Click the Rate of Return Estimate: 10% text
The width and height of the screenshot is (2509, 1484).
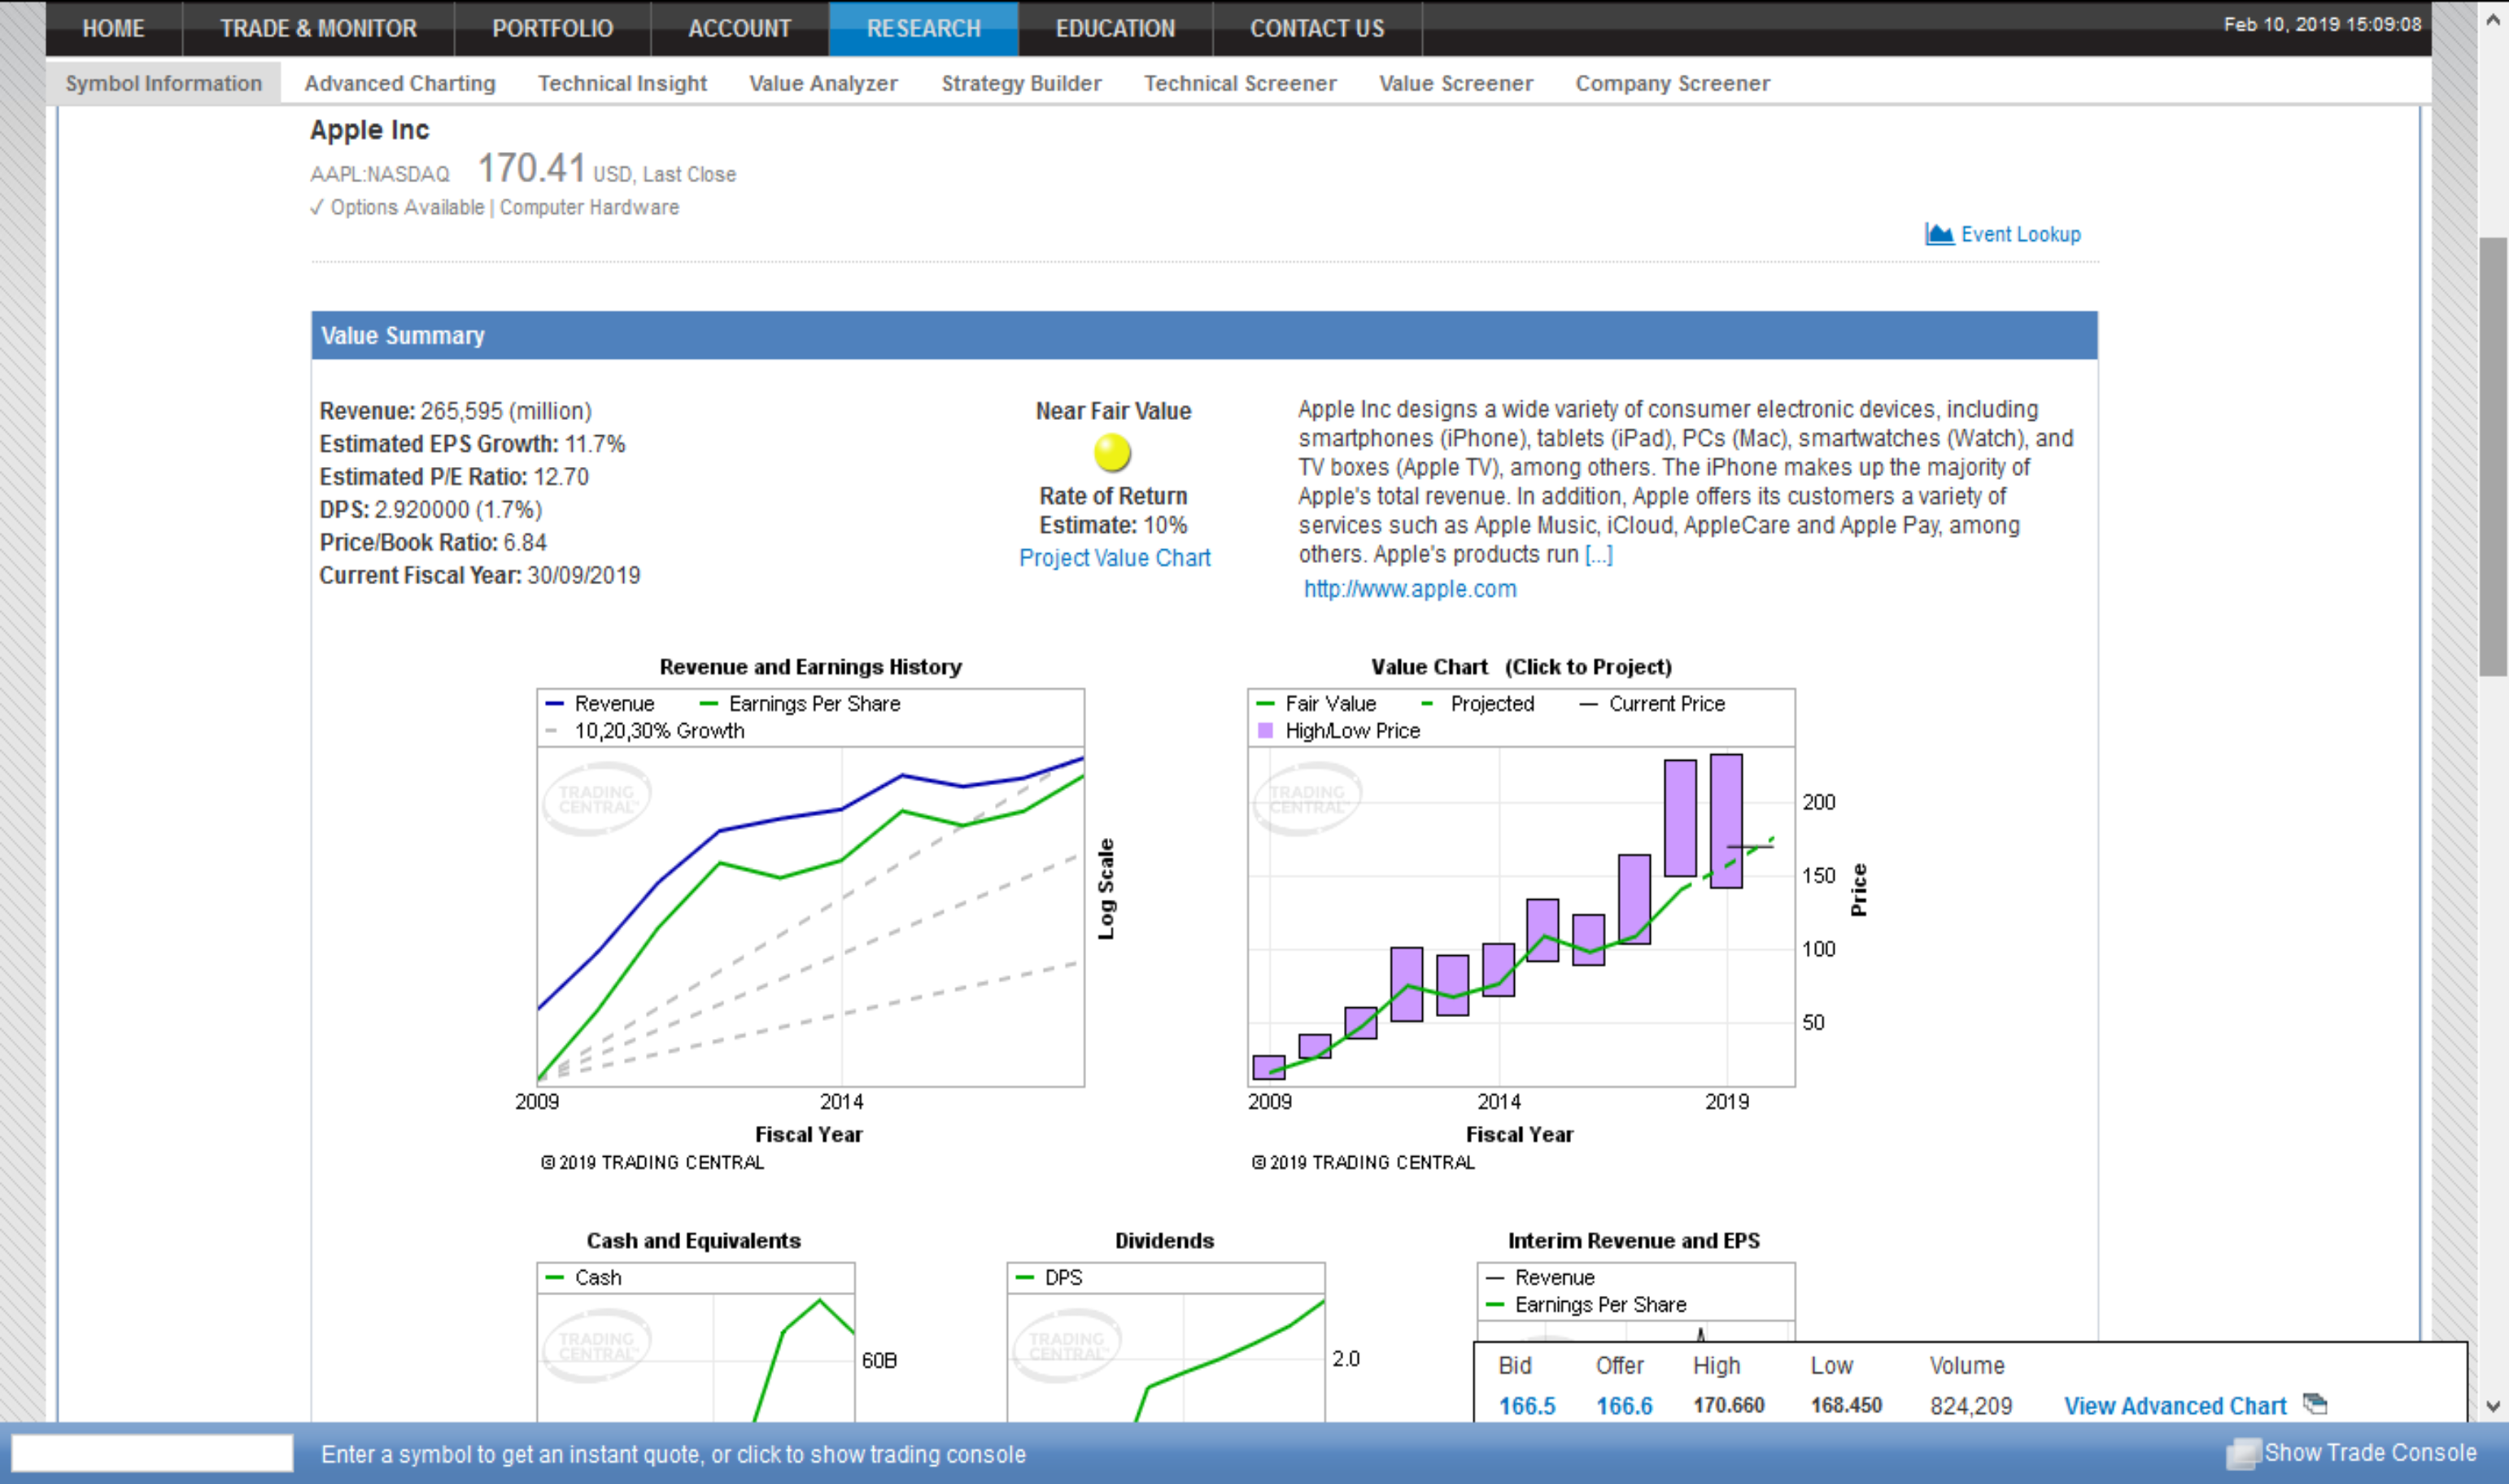(x=1113, y=510)
